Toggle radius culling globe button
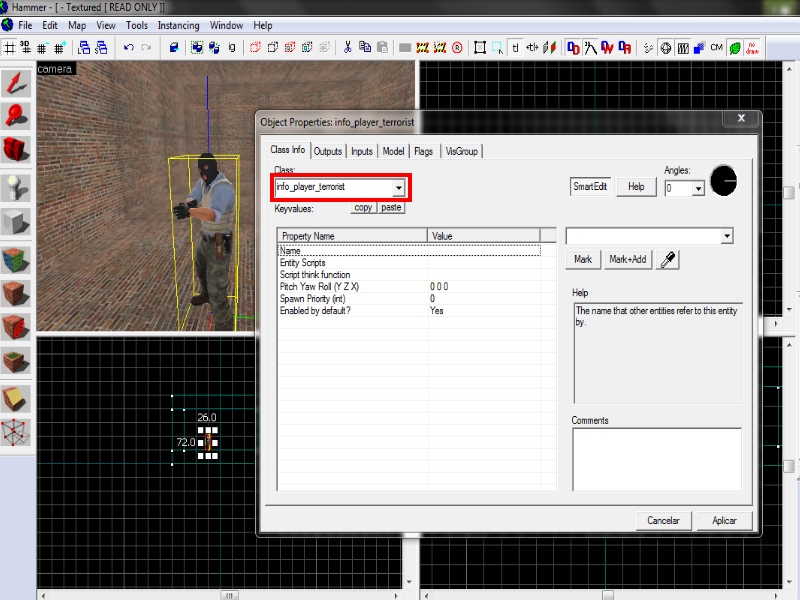800x600 pixels. [665, 48]
